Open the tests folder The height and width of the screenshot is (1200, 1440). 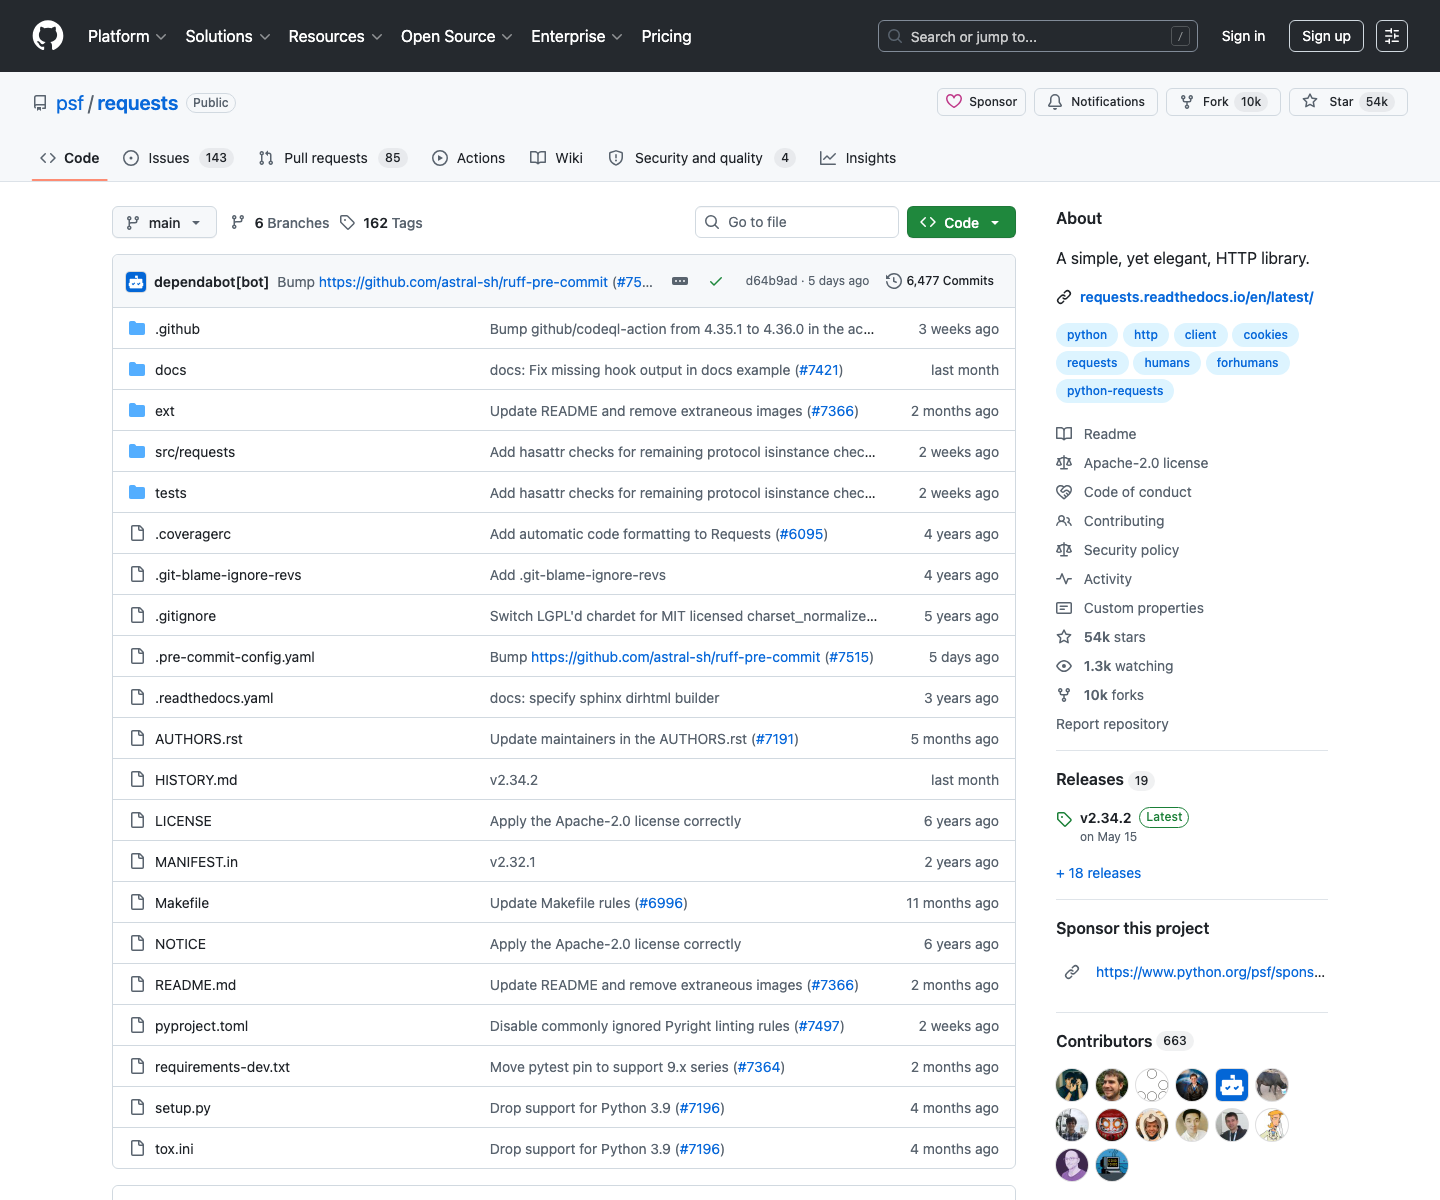(x=170, y=493)
